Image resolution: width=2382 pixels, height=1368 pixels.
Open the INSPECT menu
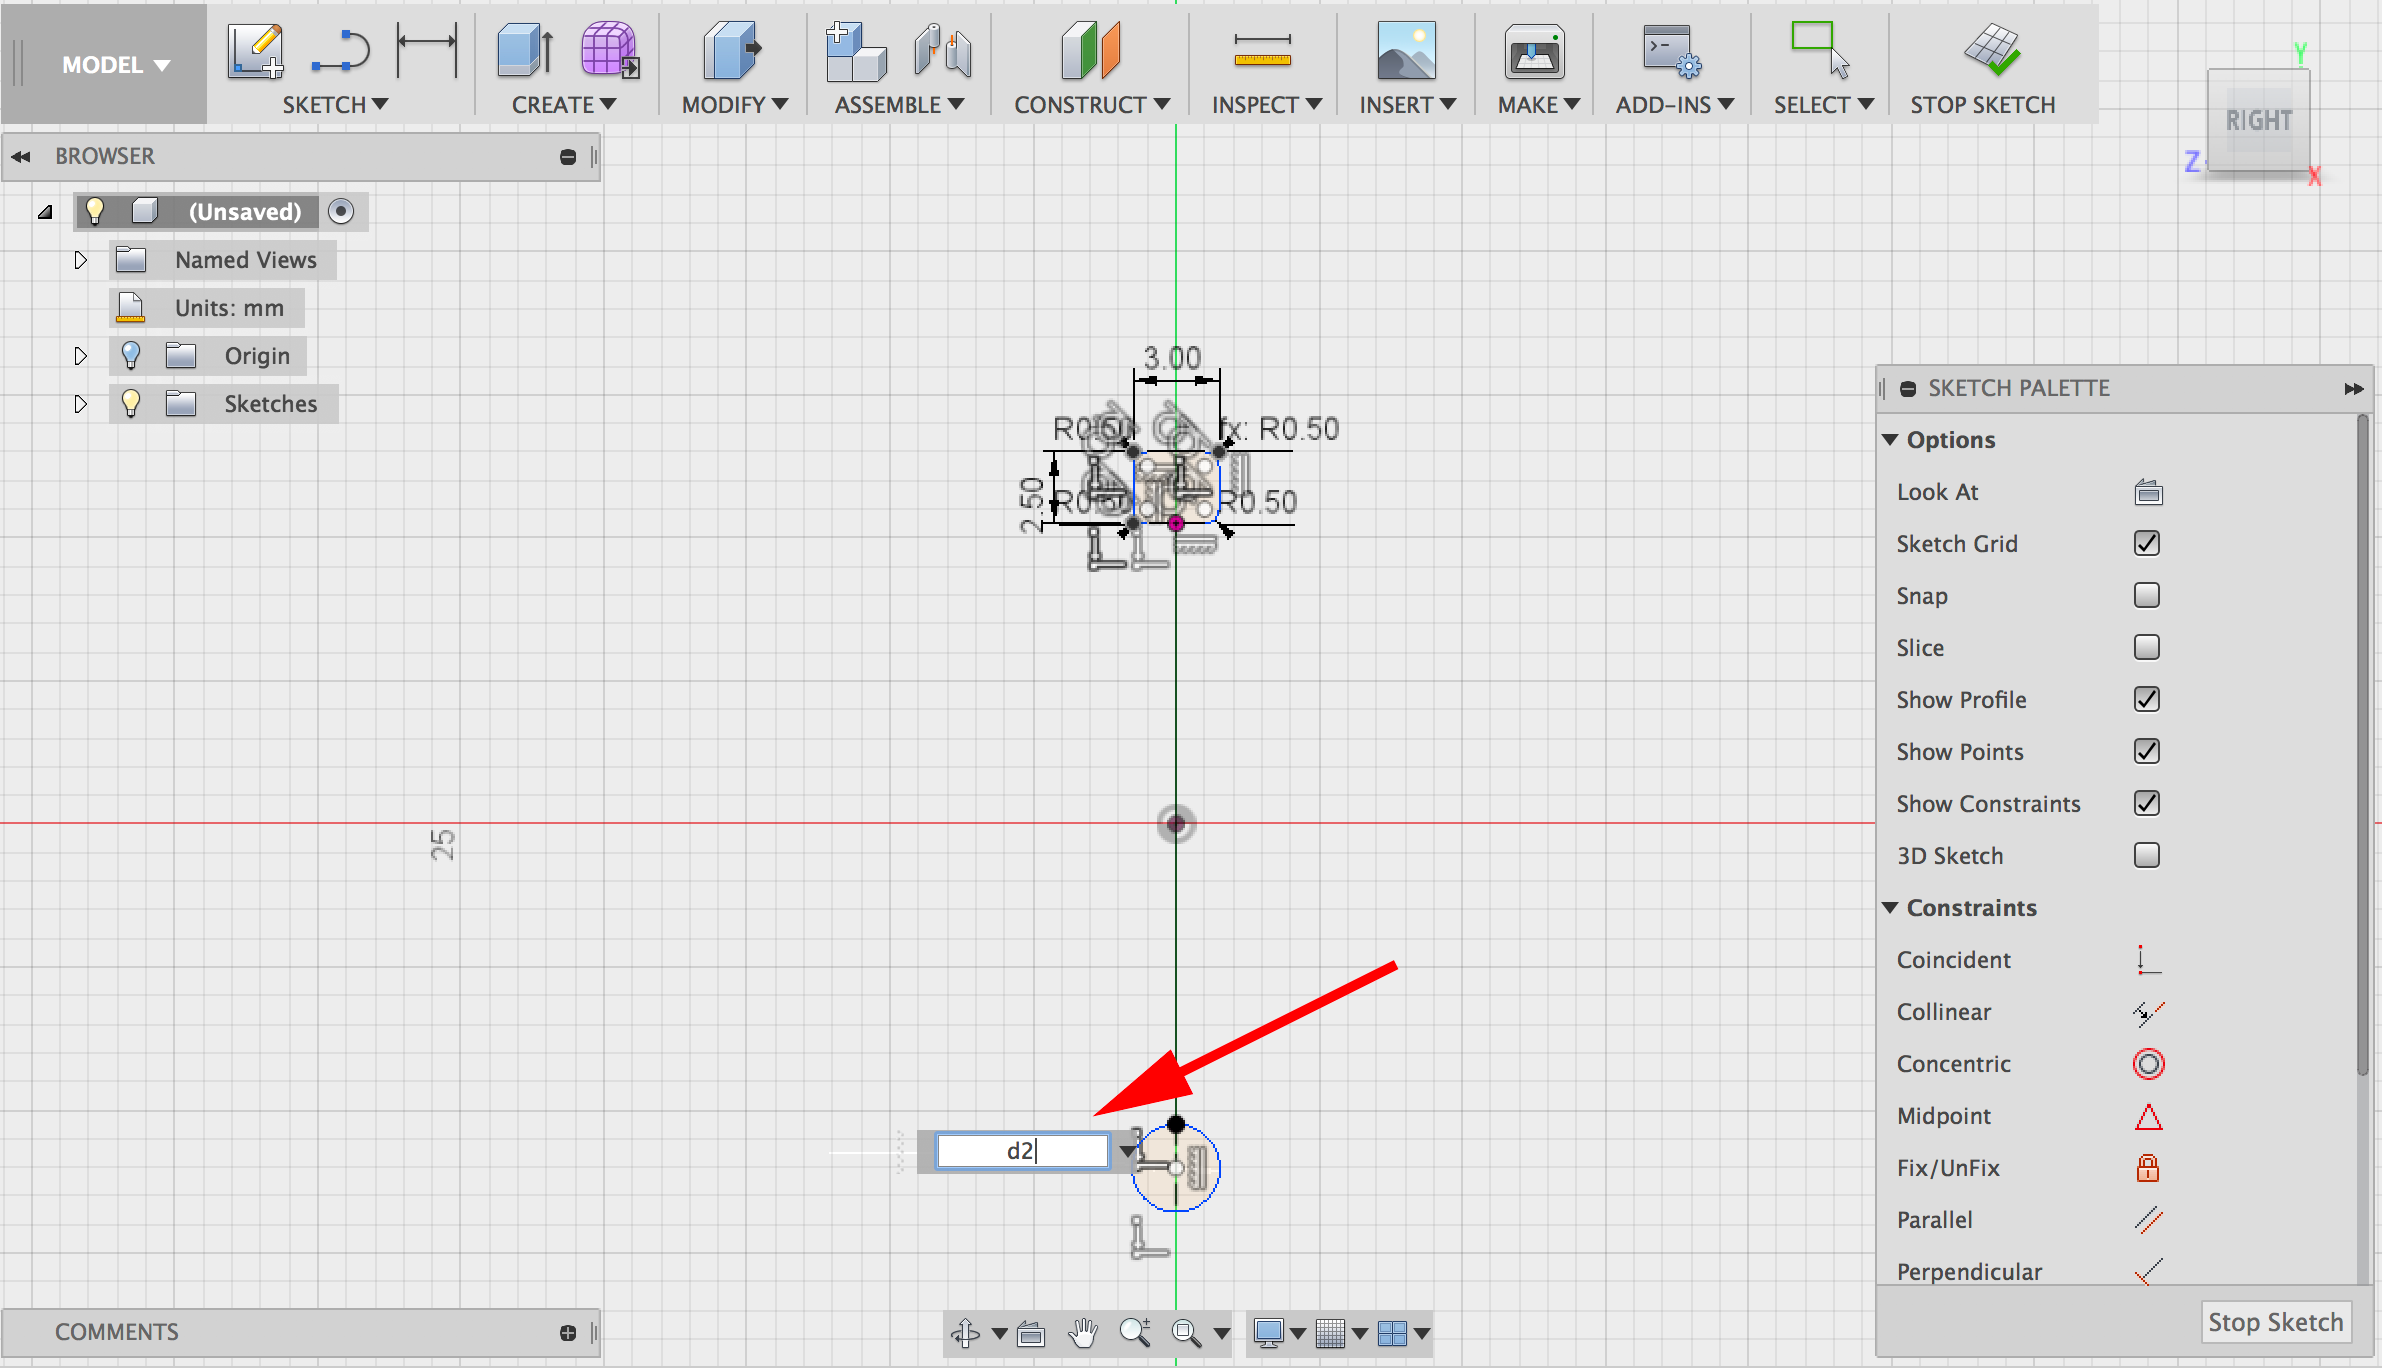point(1267,105)
